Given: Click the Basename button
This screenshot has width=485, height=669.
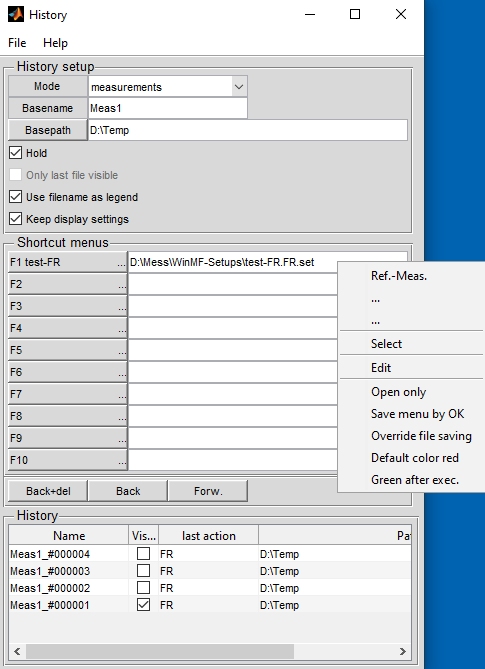Looking at the screenshot, I should (x=47, y=108).
